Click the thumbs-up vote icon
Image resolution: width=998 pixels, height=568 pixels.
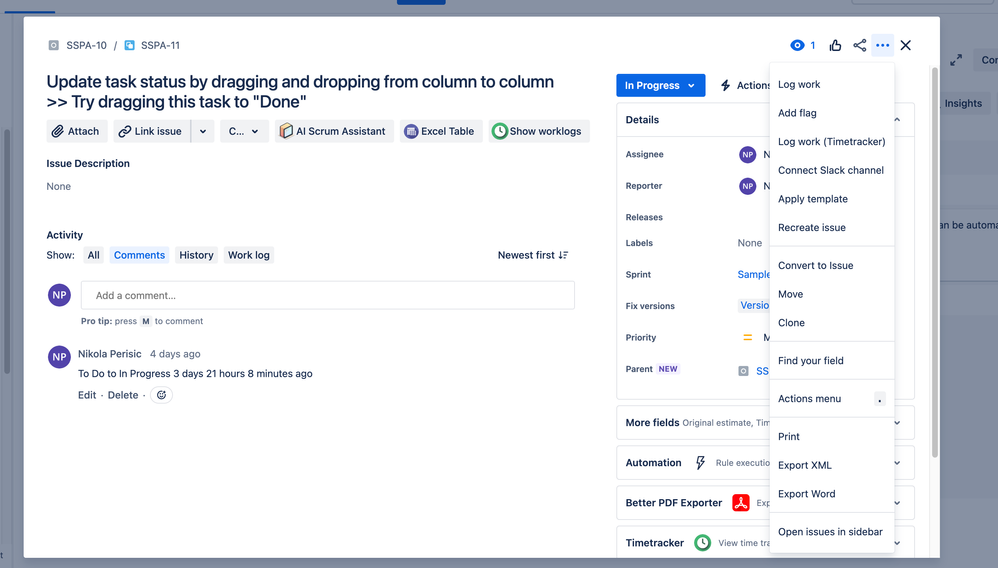835,45
